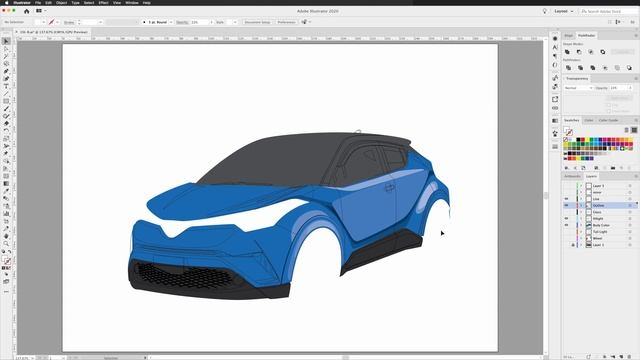The height and width of the screenshot is (360, 640).
Task: Select the Rotate tool
Action: pyautogui.click(x=6, y=131)
